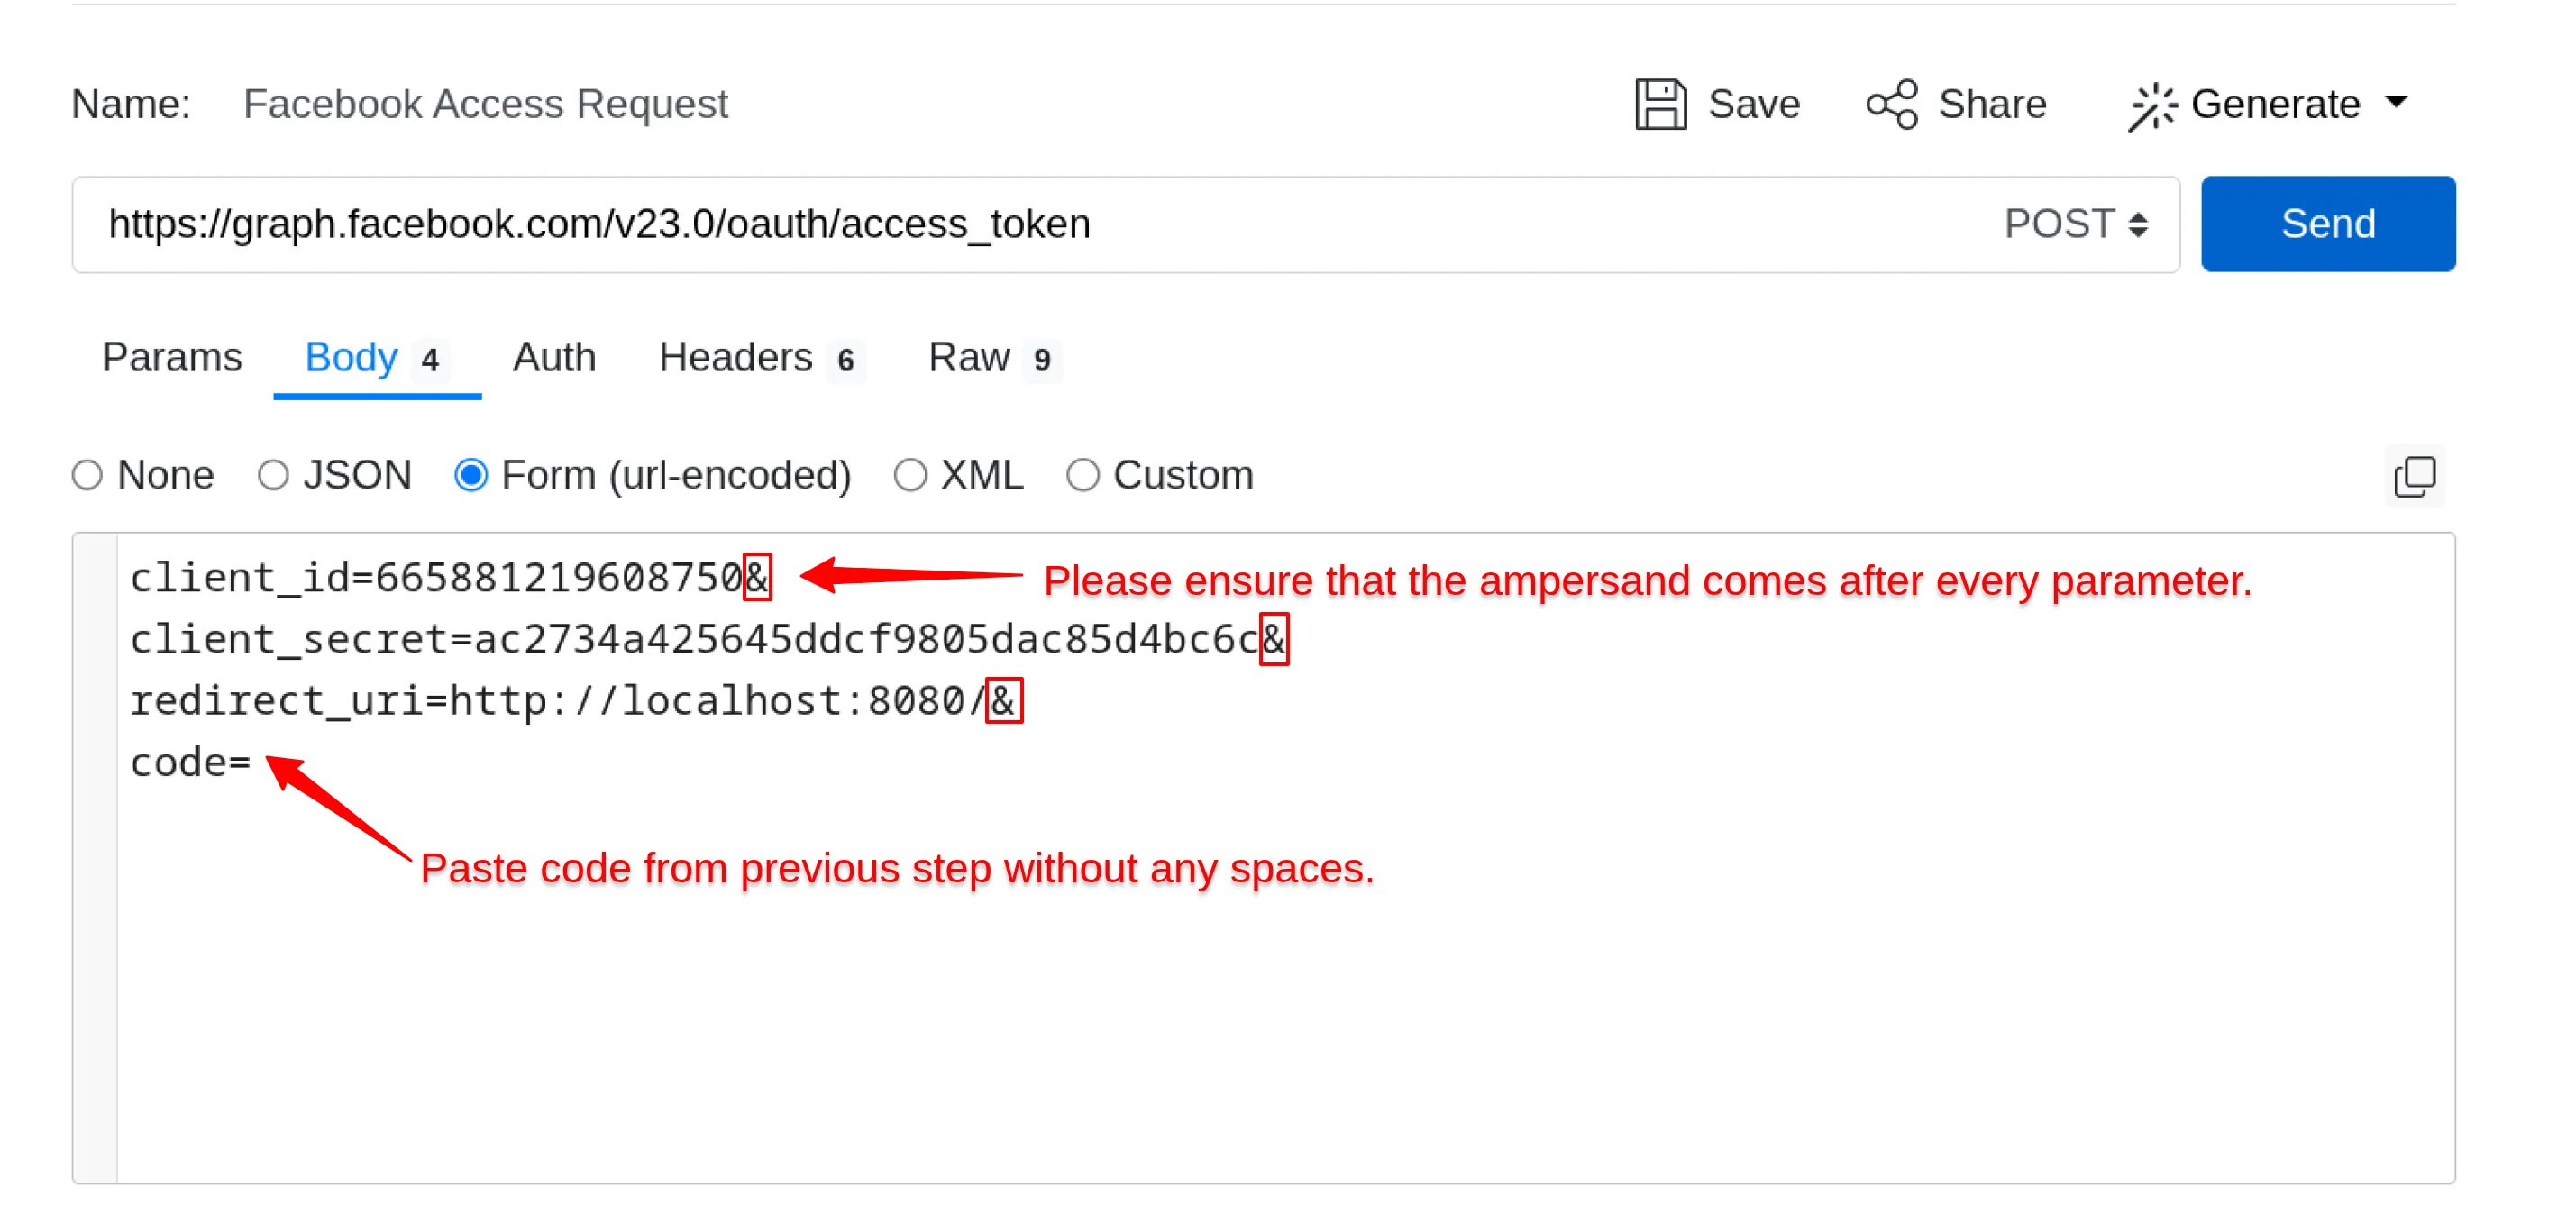
Task: Pick the Custom body option
Action: (x=1083, y=476)
